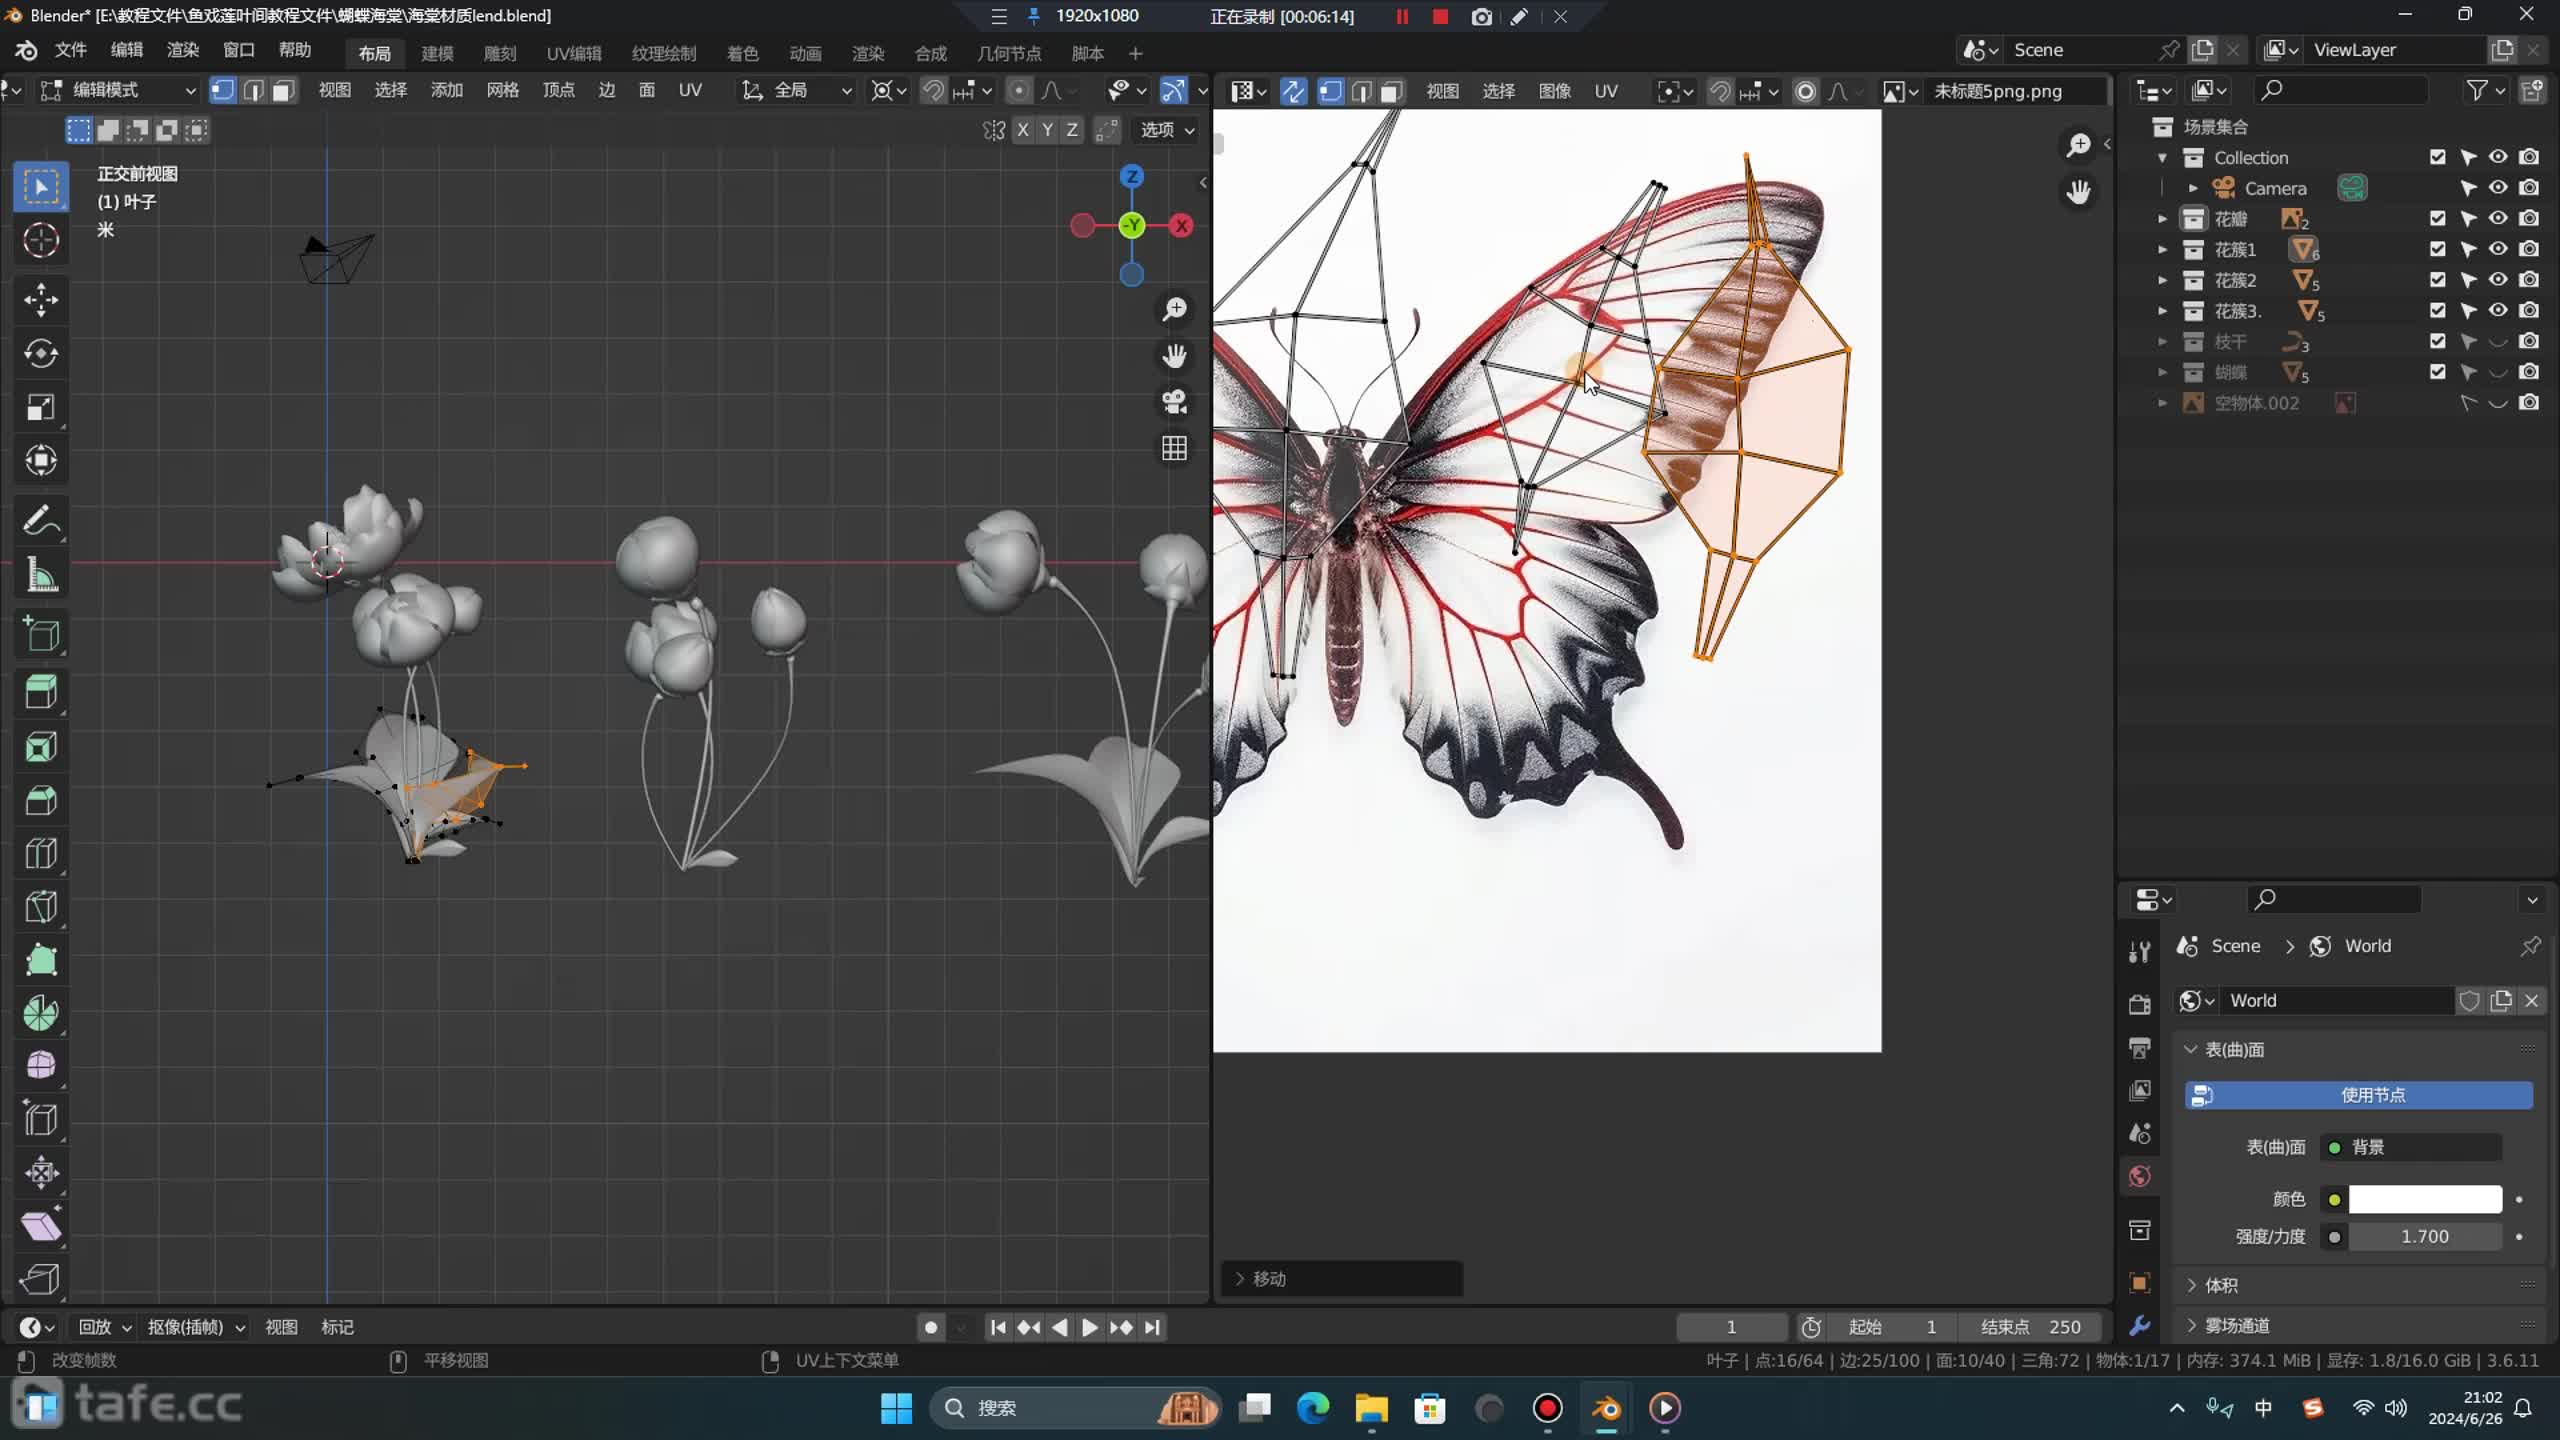Open the 渲染 menu in top bar
This screenshot has width=2560, height=1440.
[182, 50]
